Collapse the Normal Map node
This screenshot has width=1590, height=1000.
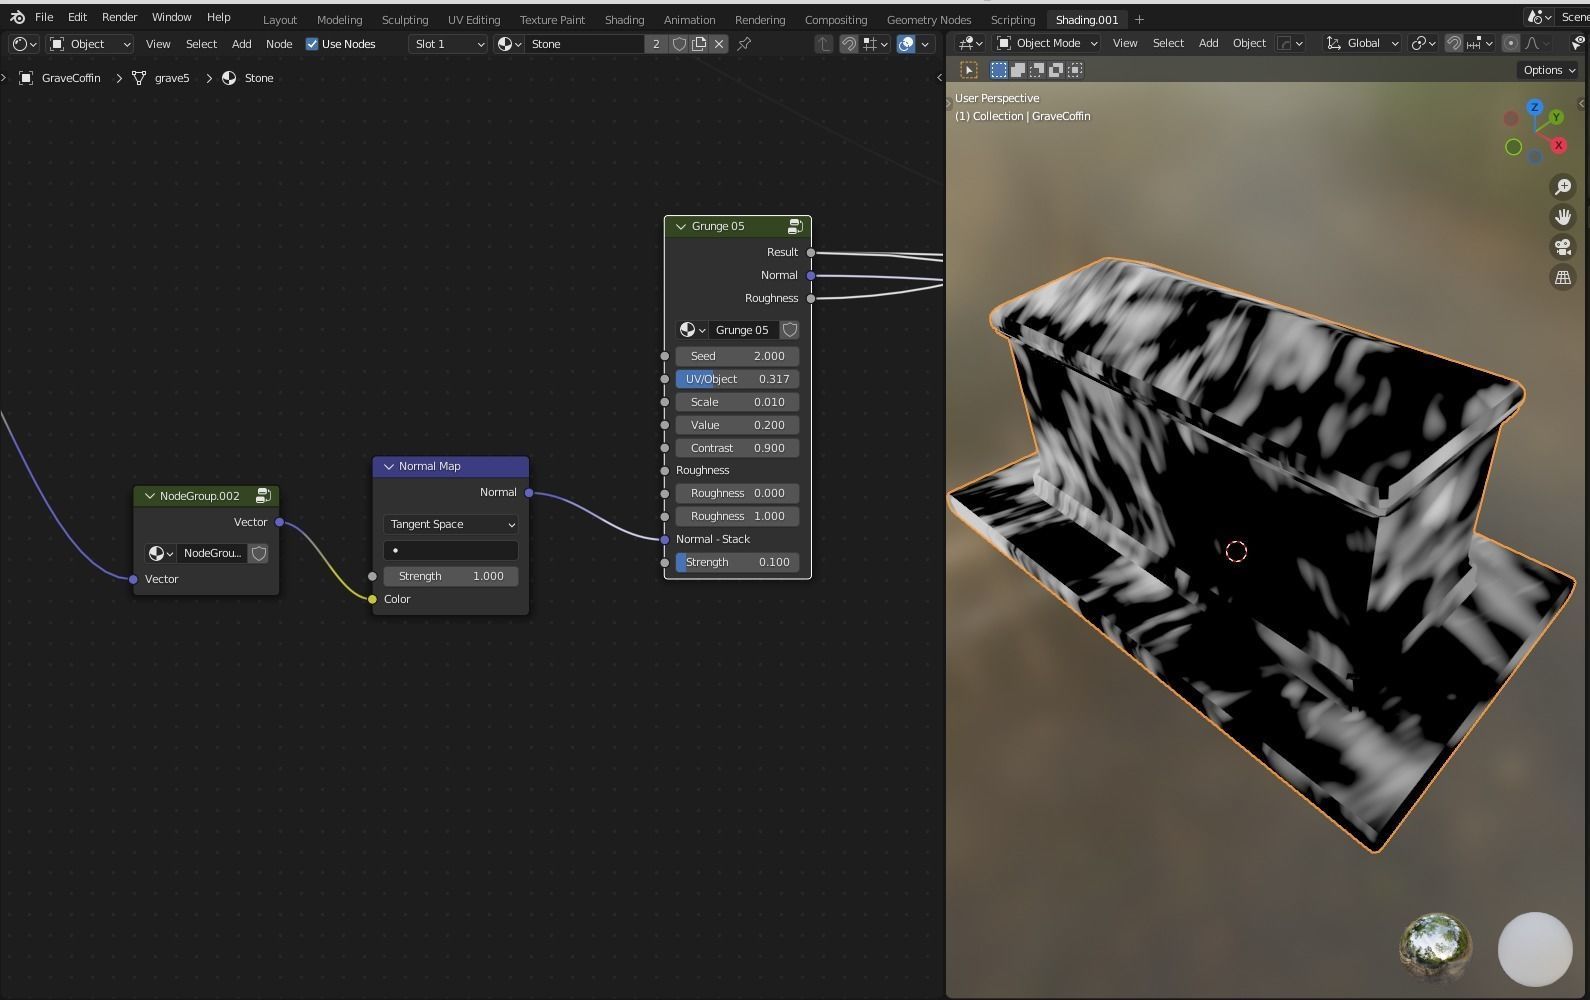pos(389,467)
